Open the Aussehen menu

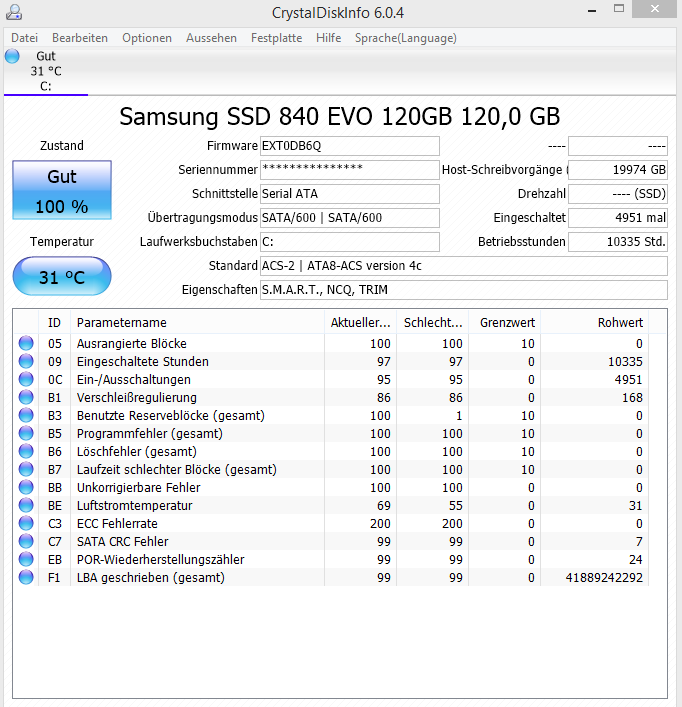coord(211,38)
